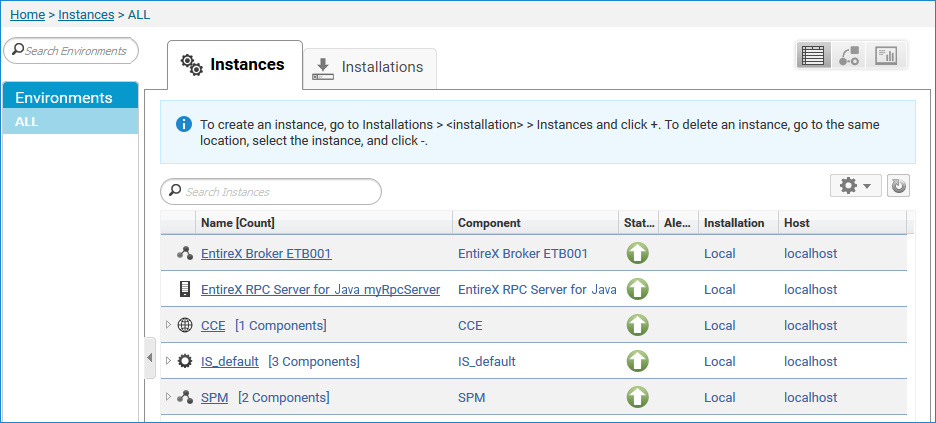The image size is (936, 423).
Task: Sort by Alerts column header
Action: (679, 223)
